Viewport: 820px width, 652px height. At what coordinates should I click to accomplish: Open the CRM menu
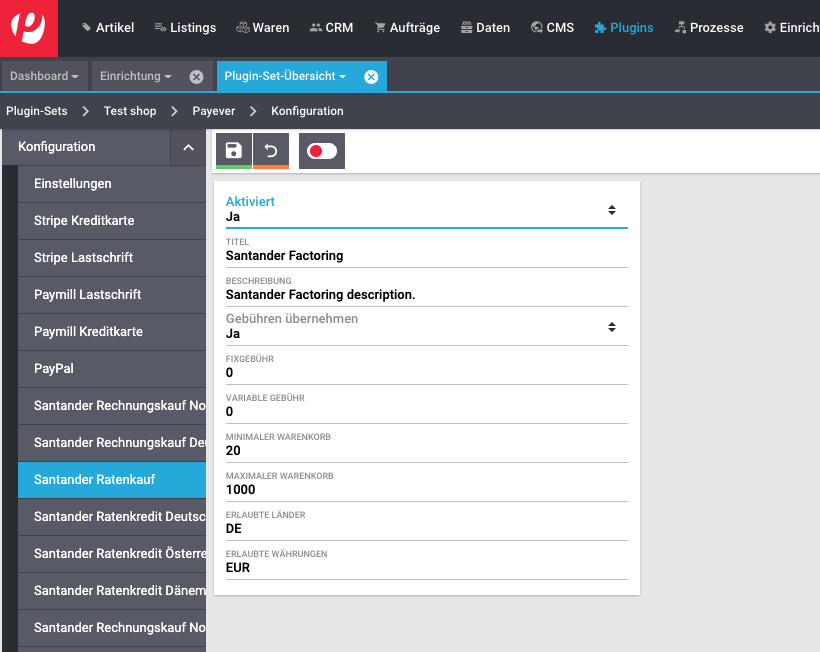pyautogui.click(x=331, y=28)
